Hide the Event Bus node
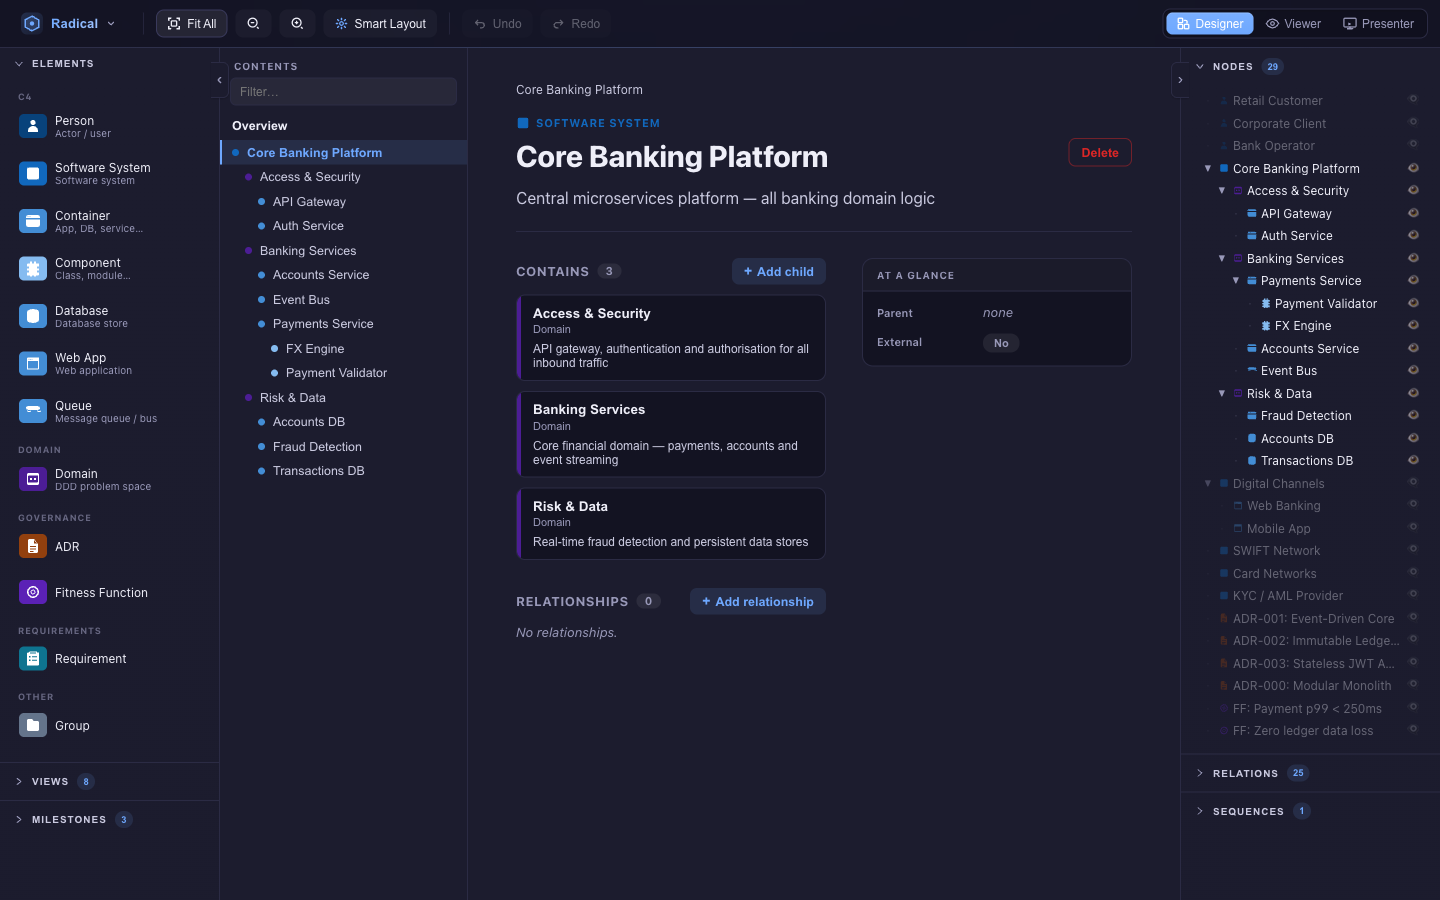Screen dimensions: 1440x900 pos(1413,370)
